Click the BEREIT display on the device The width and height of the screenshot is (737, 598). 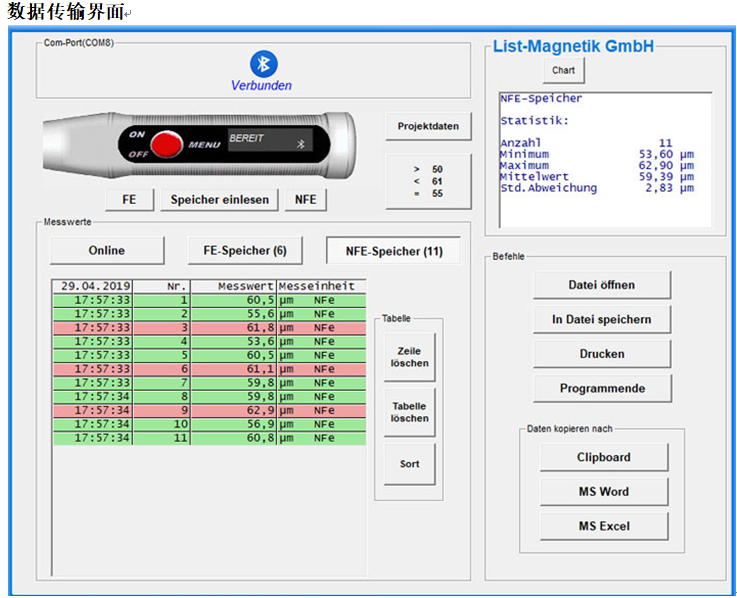pos(270,140)
